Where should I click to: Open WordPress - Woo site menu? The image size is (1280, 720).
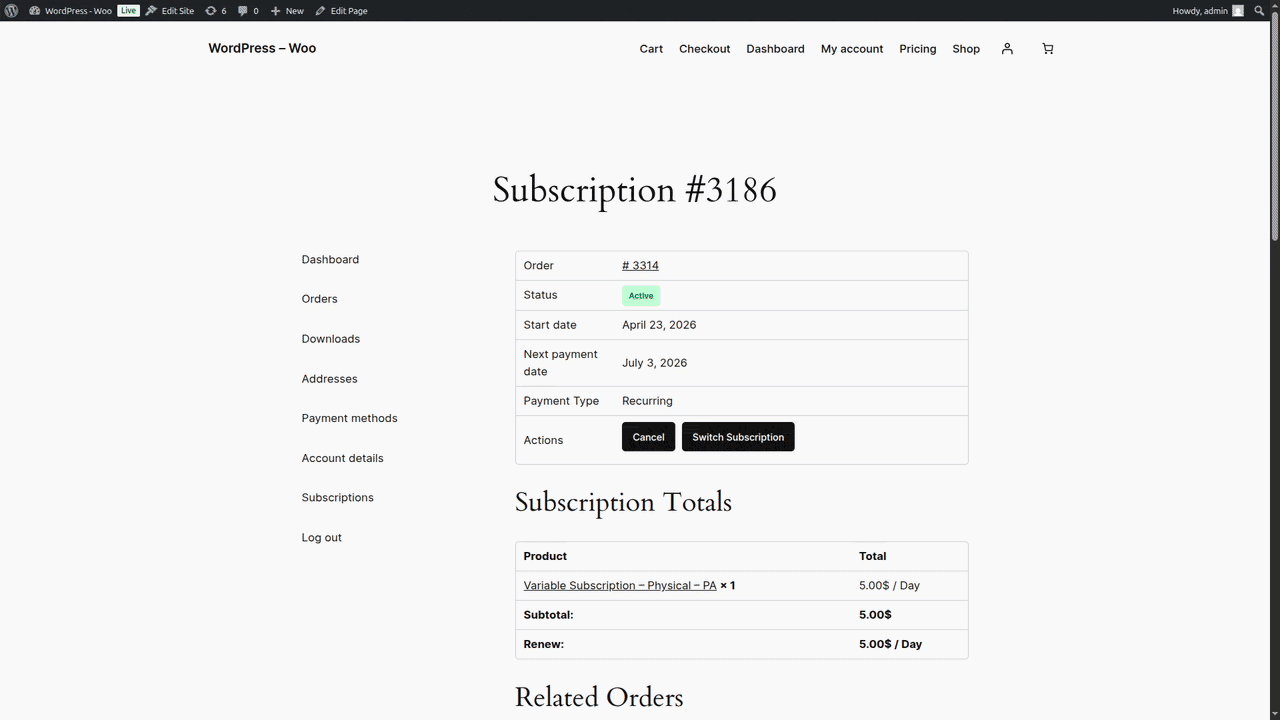[x=70, y=10]
